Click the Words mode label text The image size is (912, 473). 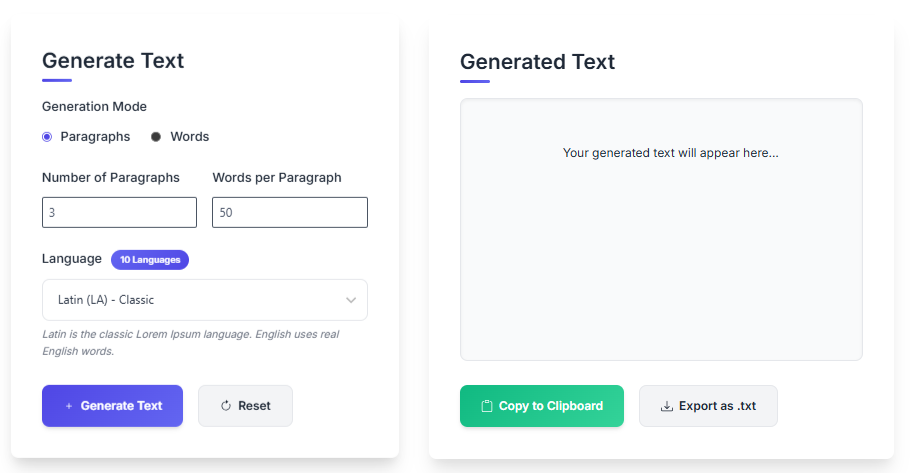[x=189, y=136]
